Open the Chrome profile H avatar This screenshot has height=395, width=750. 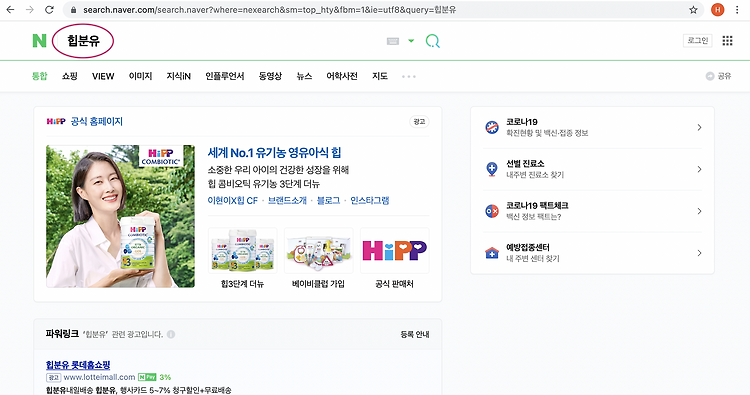pyautogui.click(x=717, y=10)
